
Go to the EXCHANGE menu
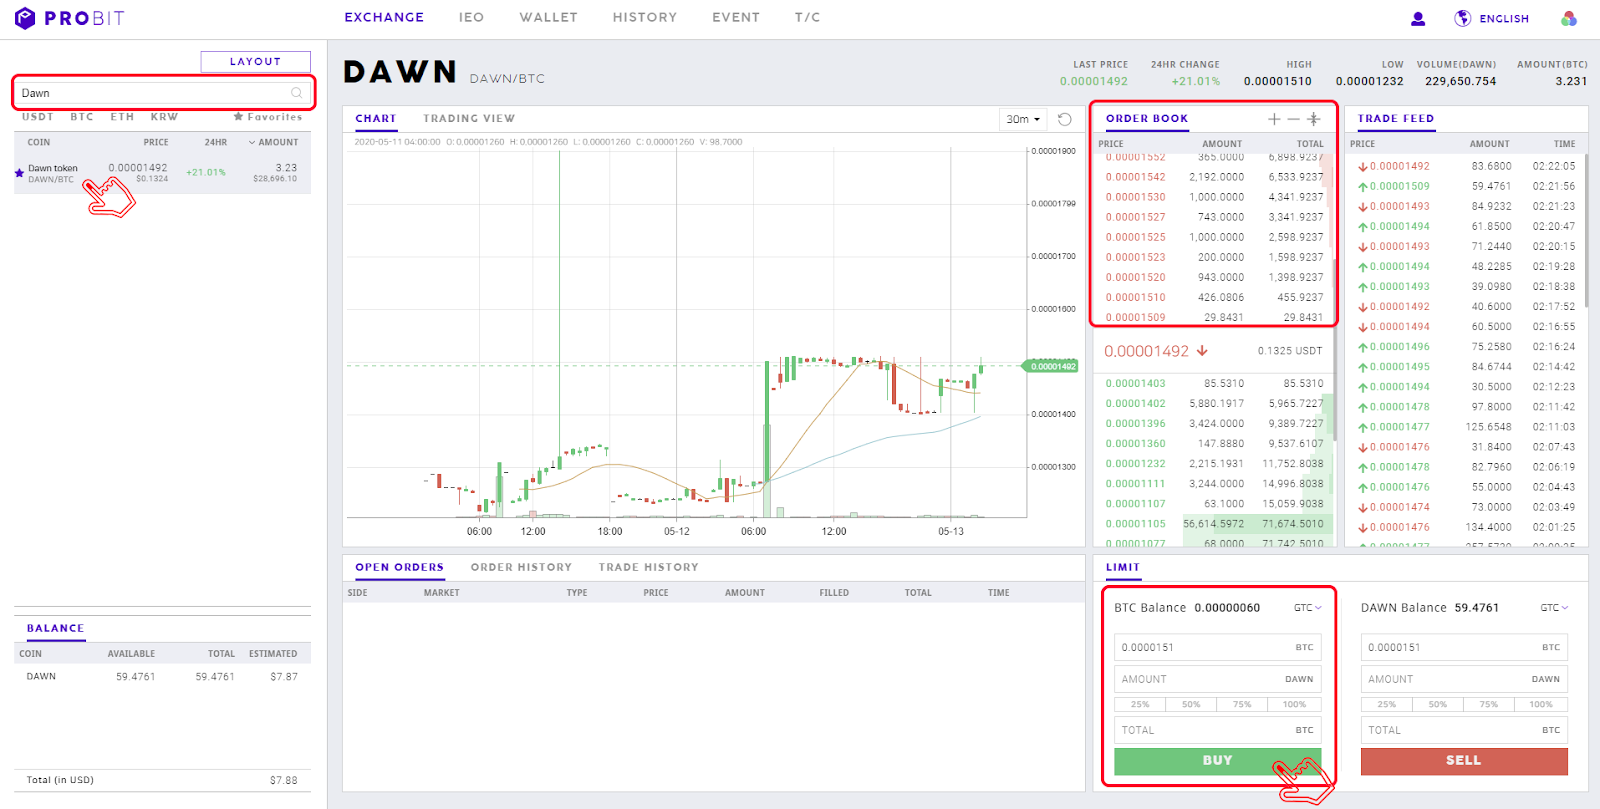(384, 17)
